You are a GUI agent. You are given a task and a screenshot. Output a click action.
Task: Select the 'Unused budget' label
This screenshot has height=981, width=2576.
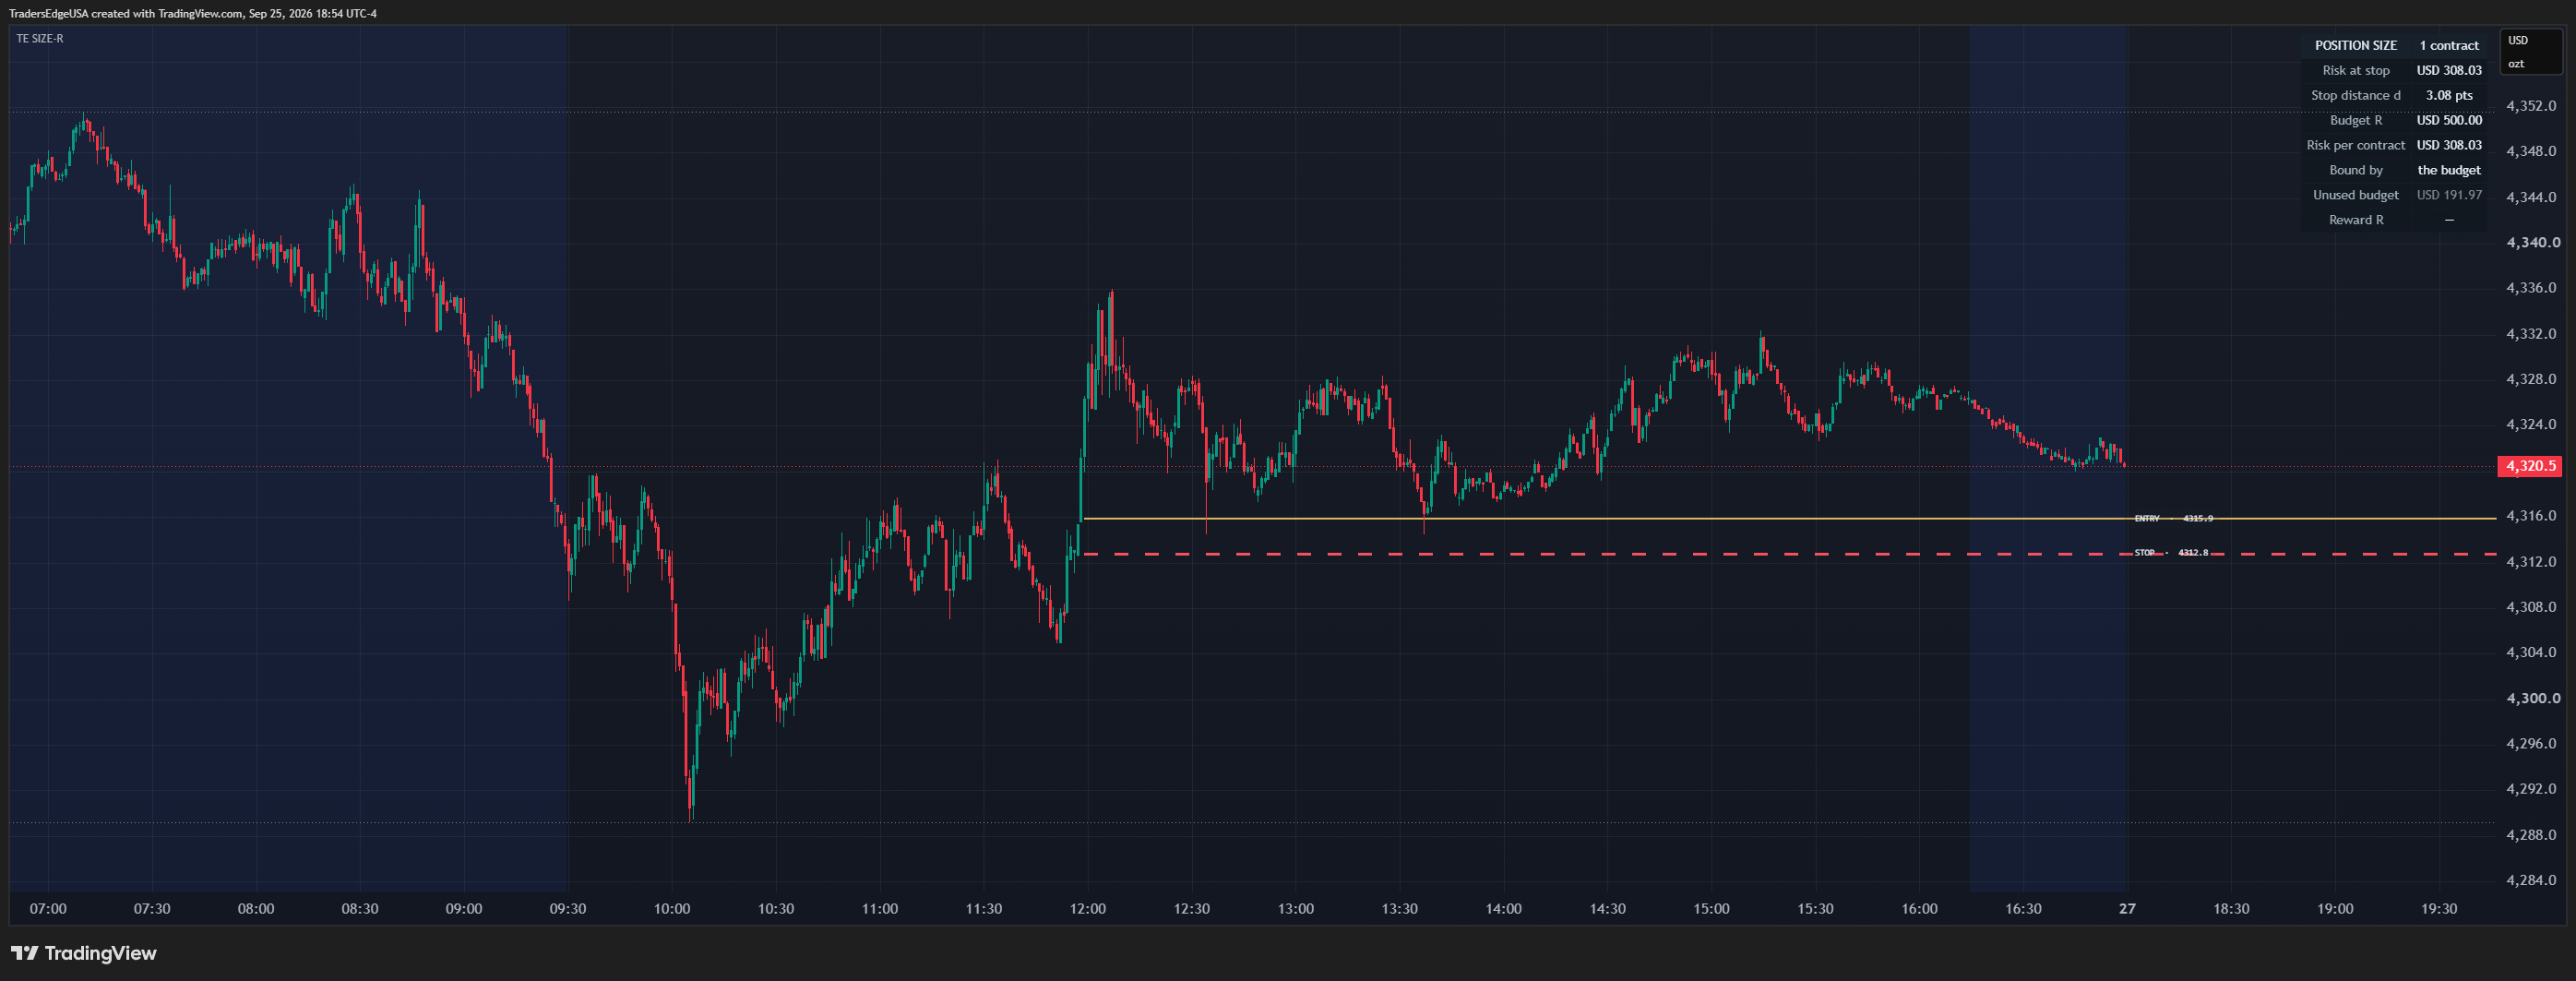pos(2355,196)
